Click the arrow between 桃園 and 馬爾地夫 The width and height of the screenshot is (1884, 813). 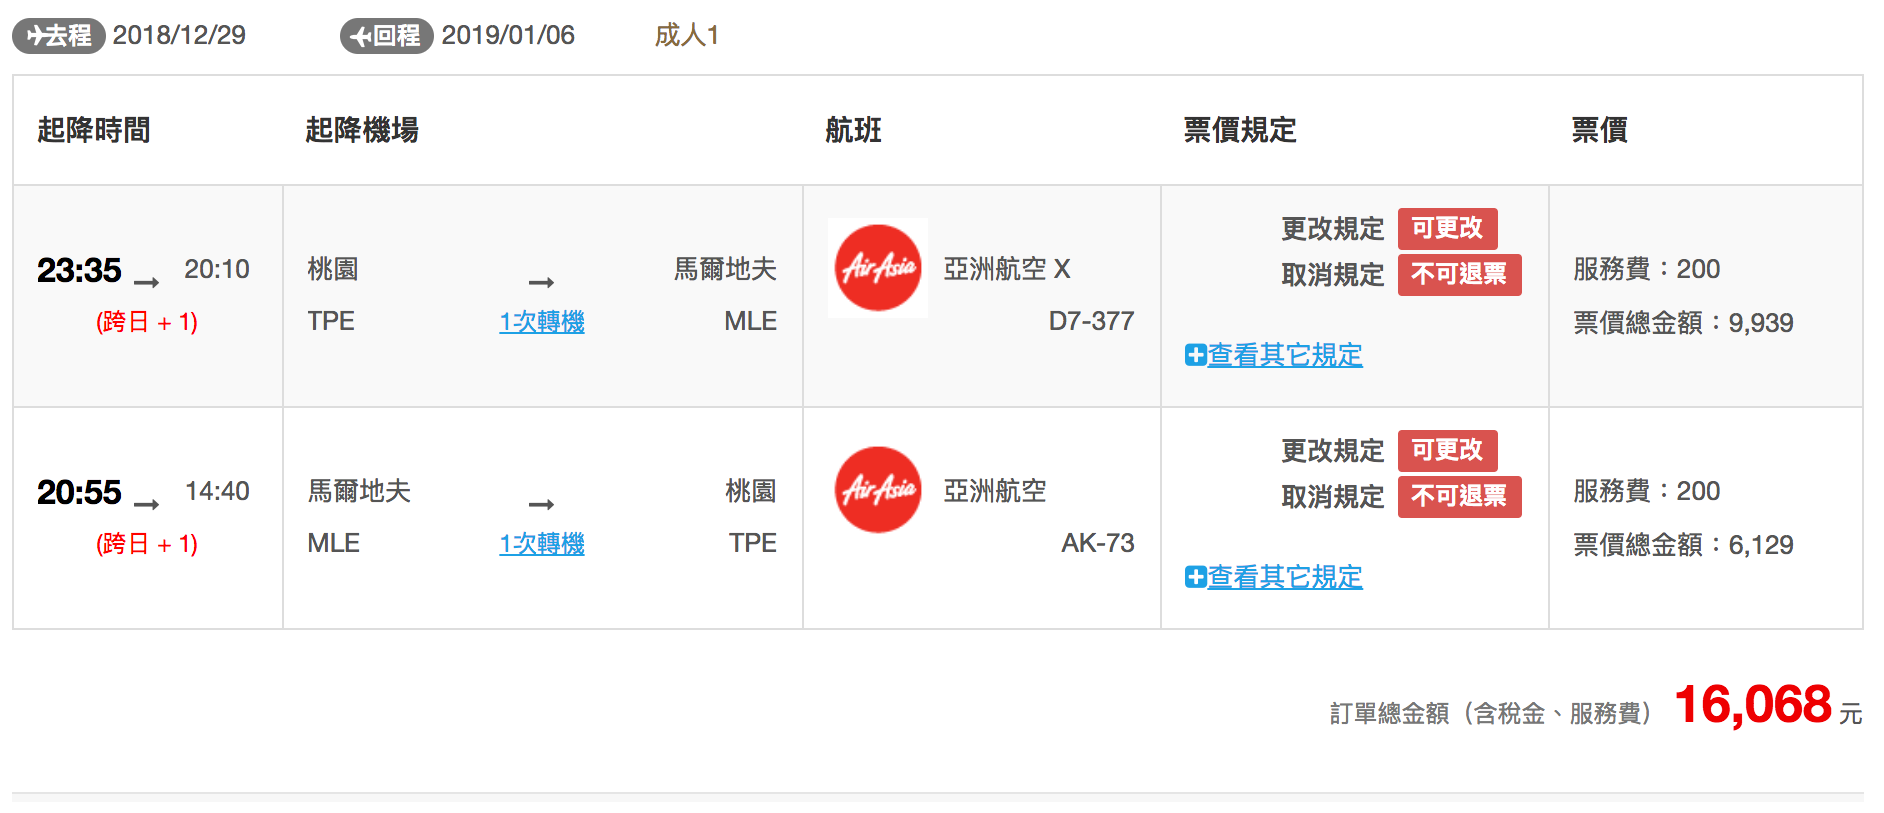[x=542, y=282]
